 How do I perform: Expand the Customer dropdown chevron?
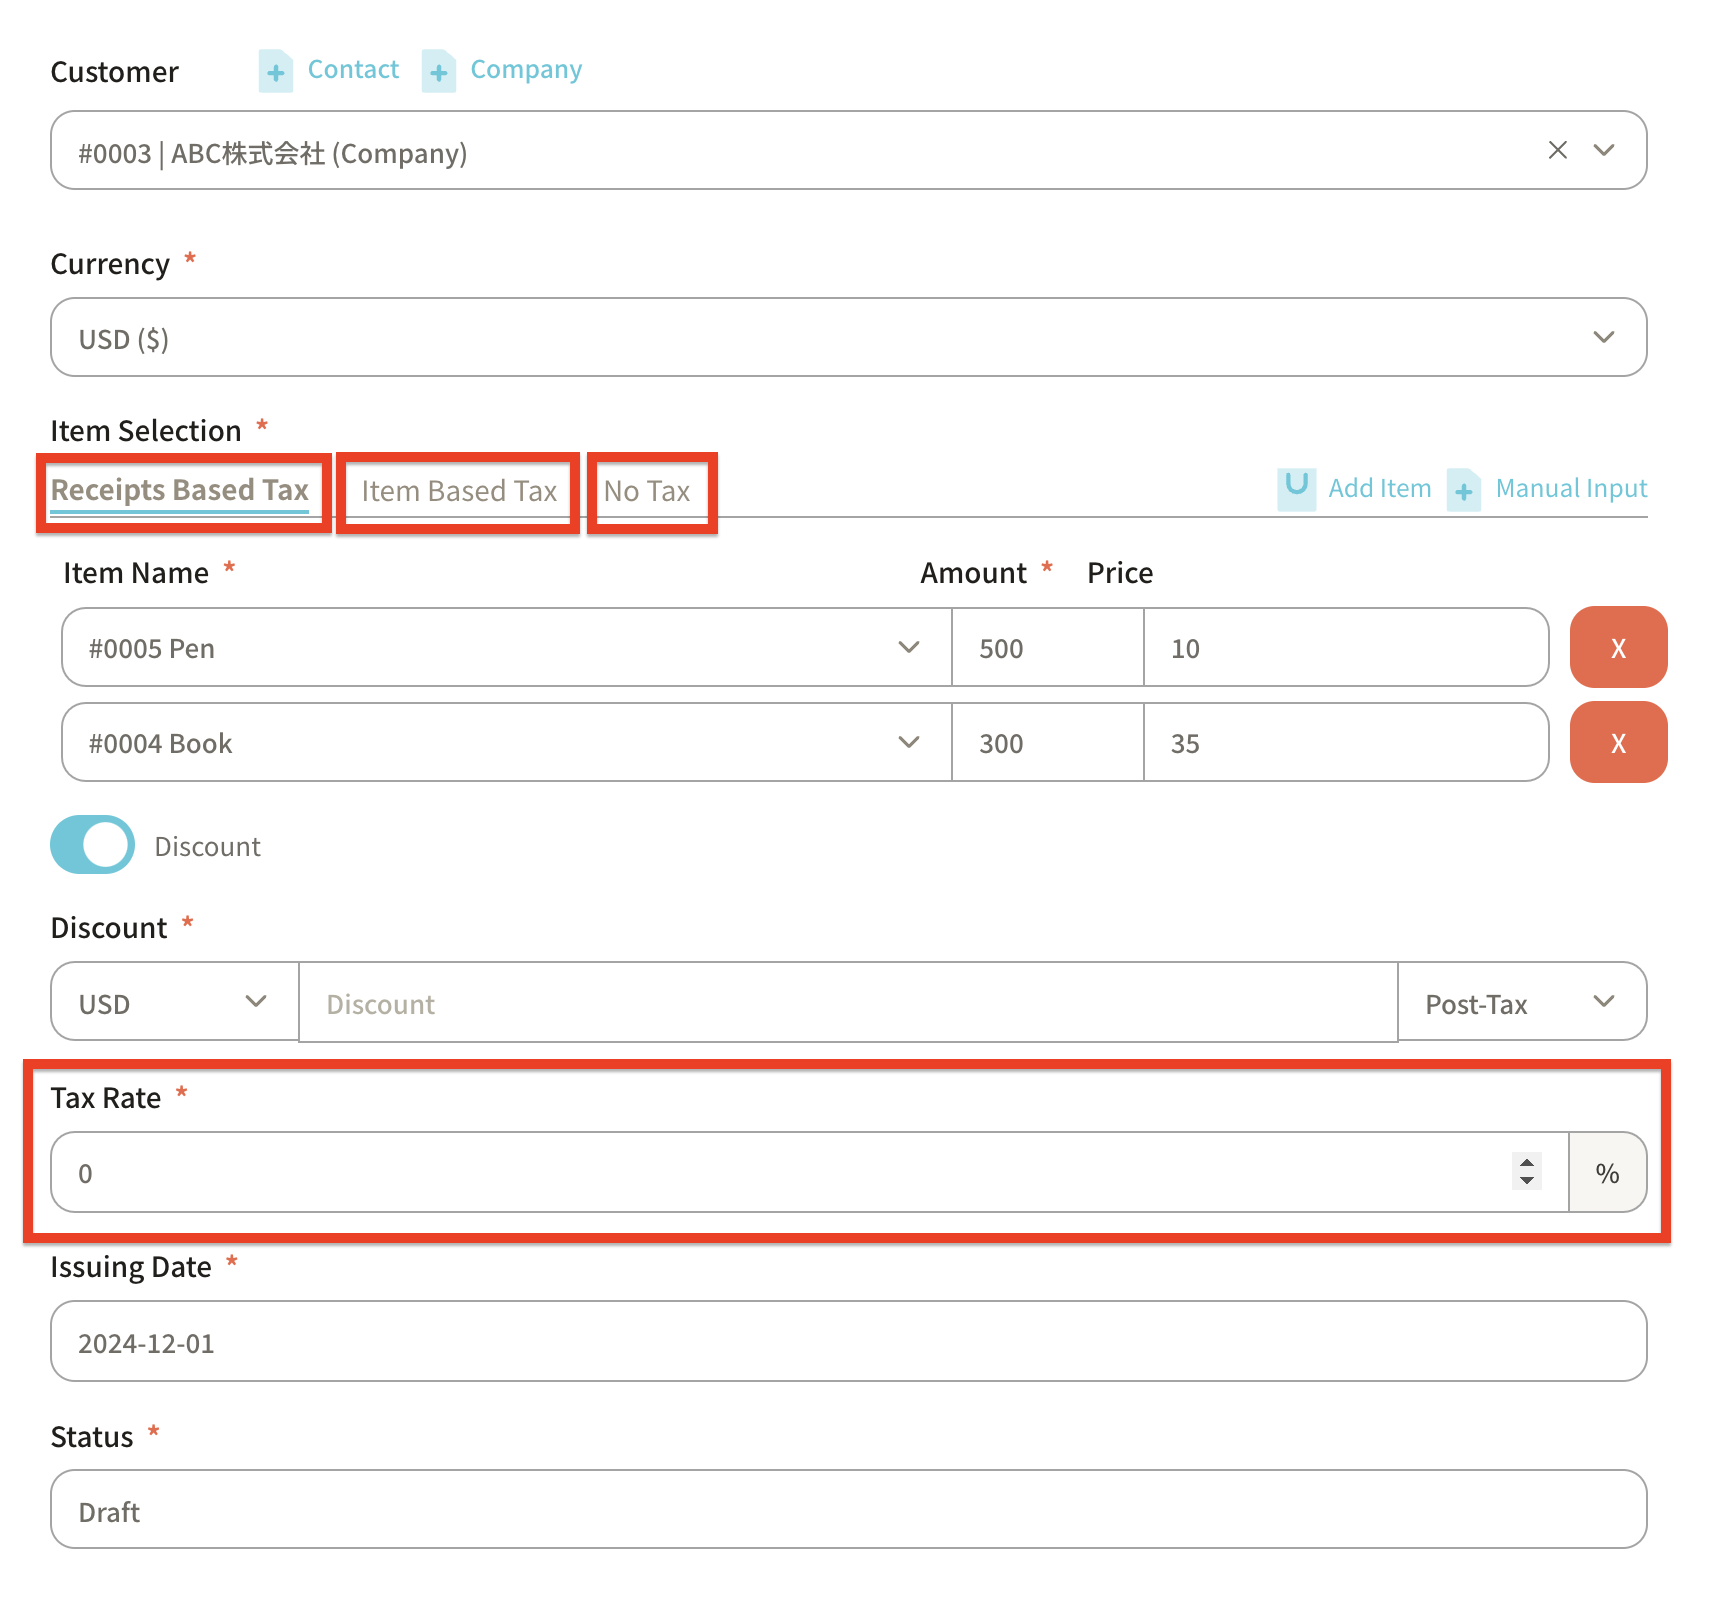1604,150
